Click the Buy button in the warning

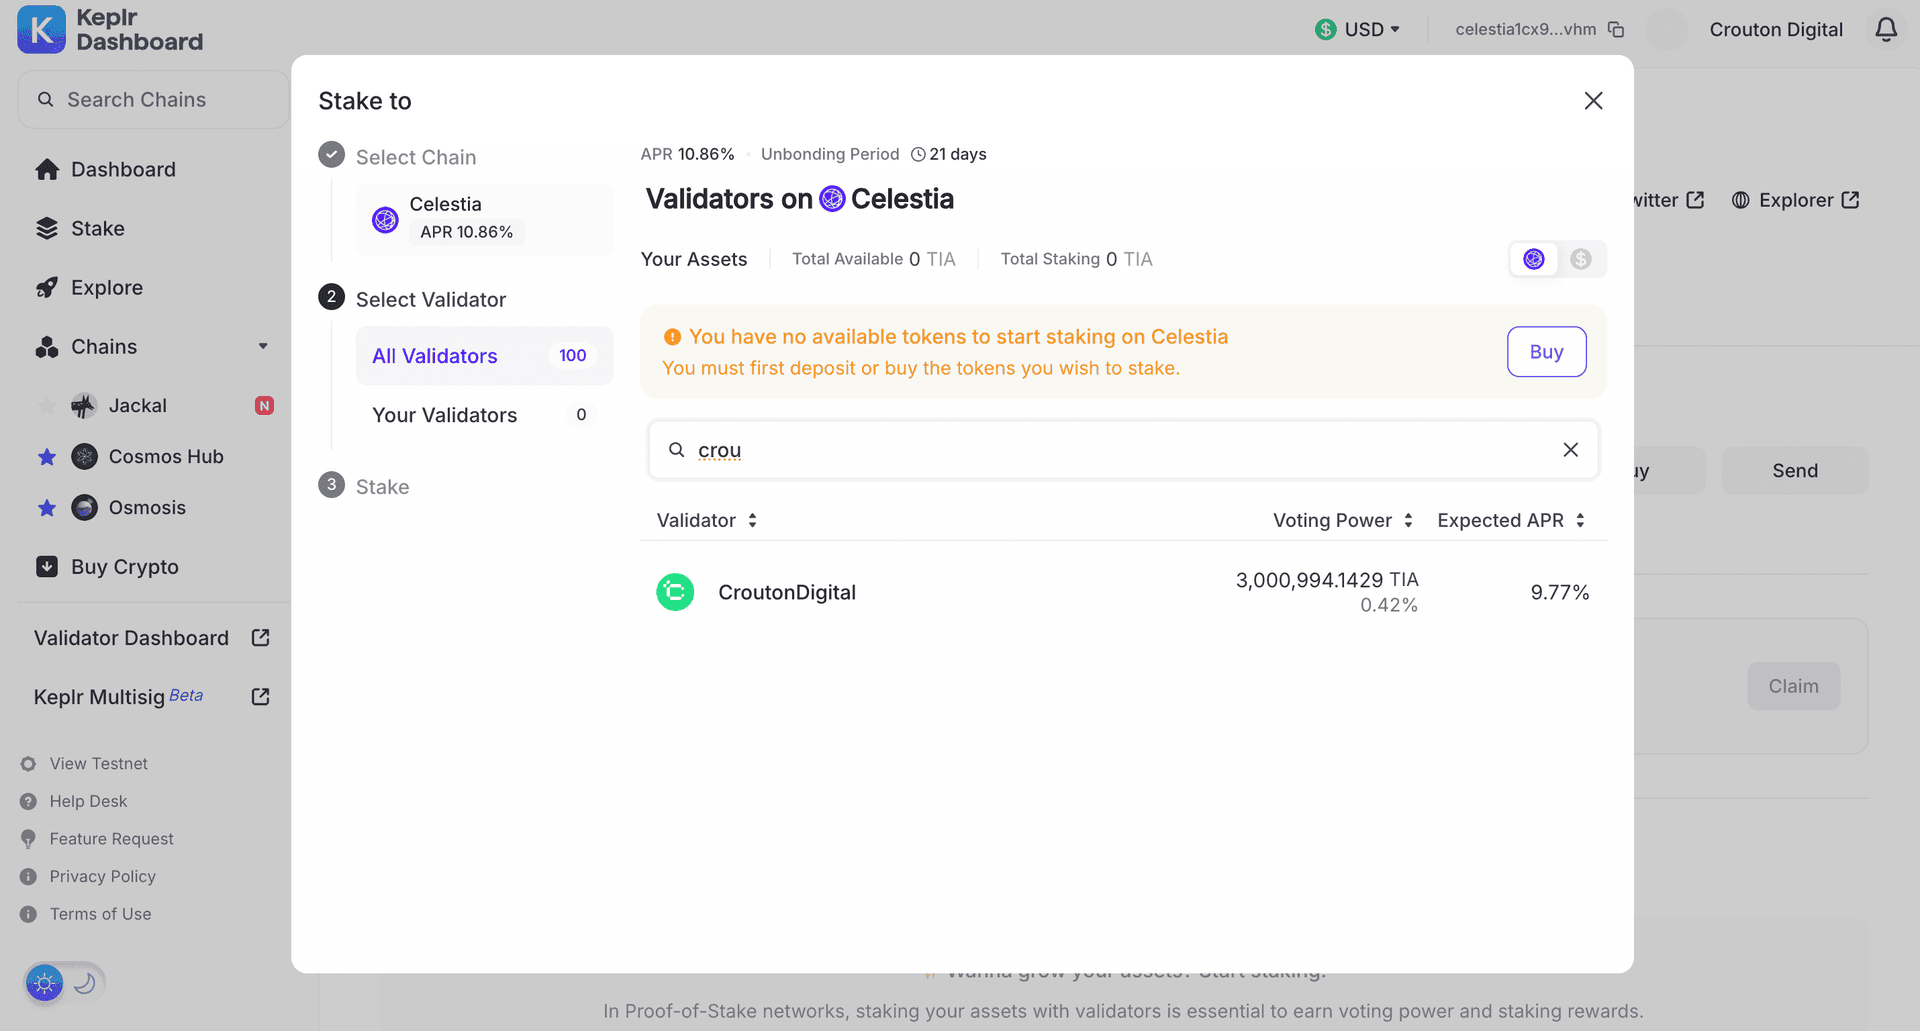pos(1546,352)
